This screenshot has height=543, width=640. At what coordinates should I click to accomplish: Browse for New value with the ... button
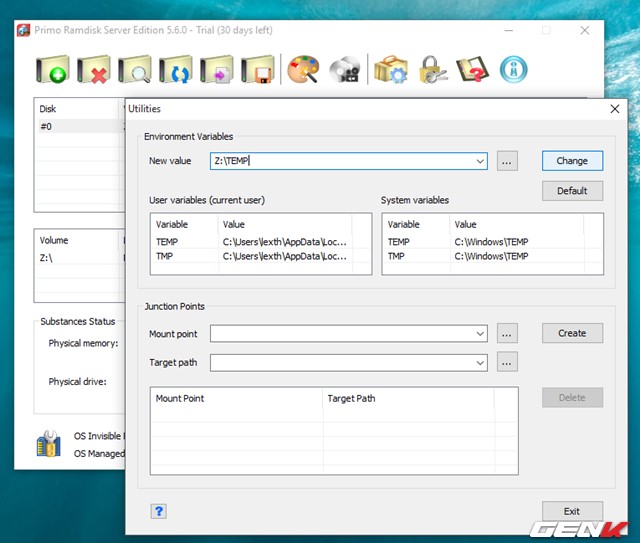507,161
